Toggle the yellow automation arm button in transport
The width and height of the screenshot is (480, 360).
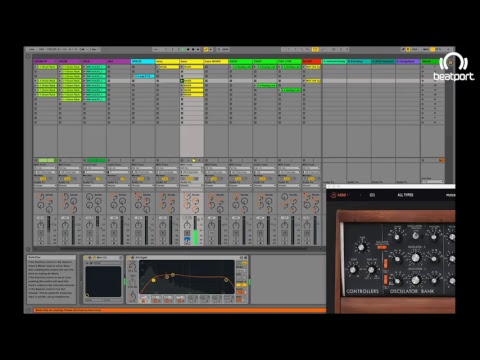point(206,49)
